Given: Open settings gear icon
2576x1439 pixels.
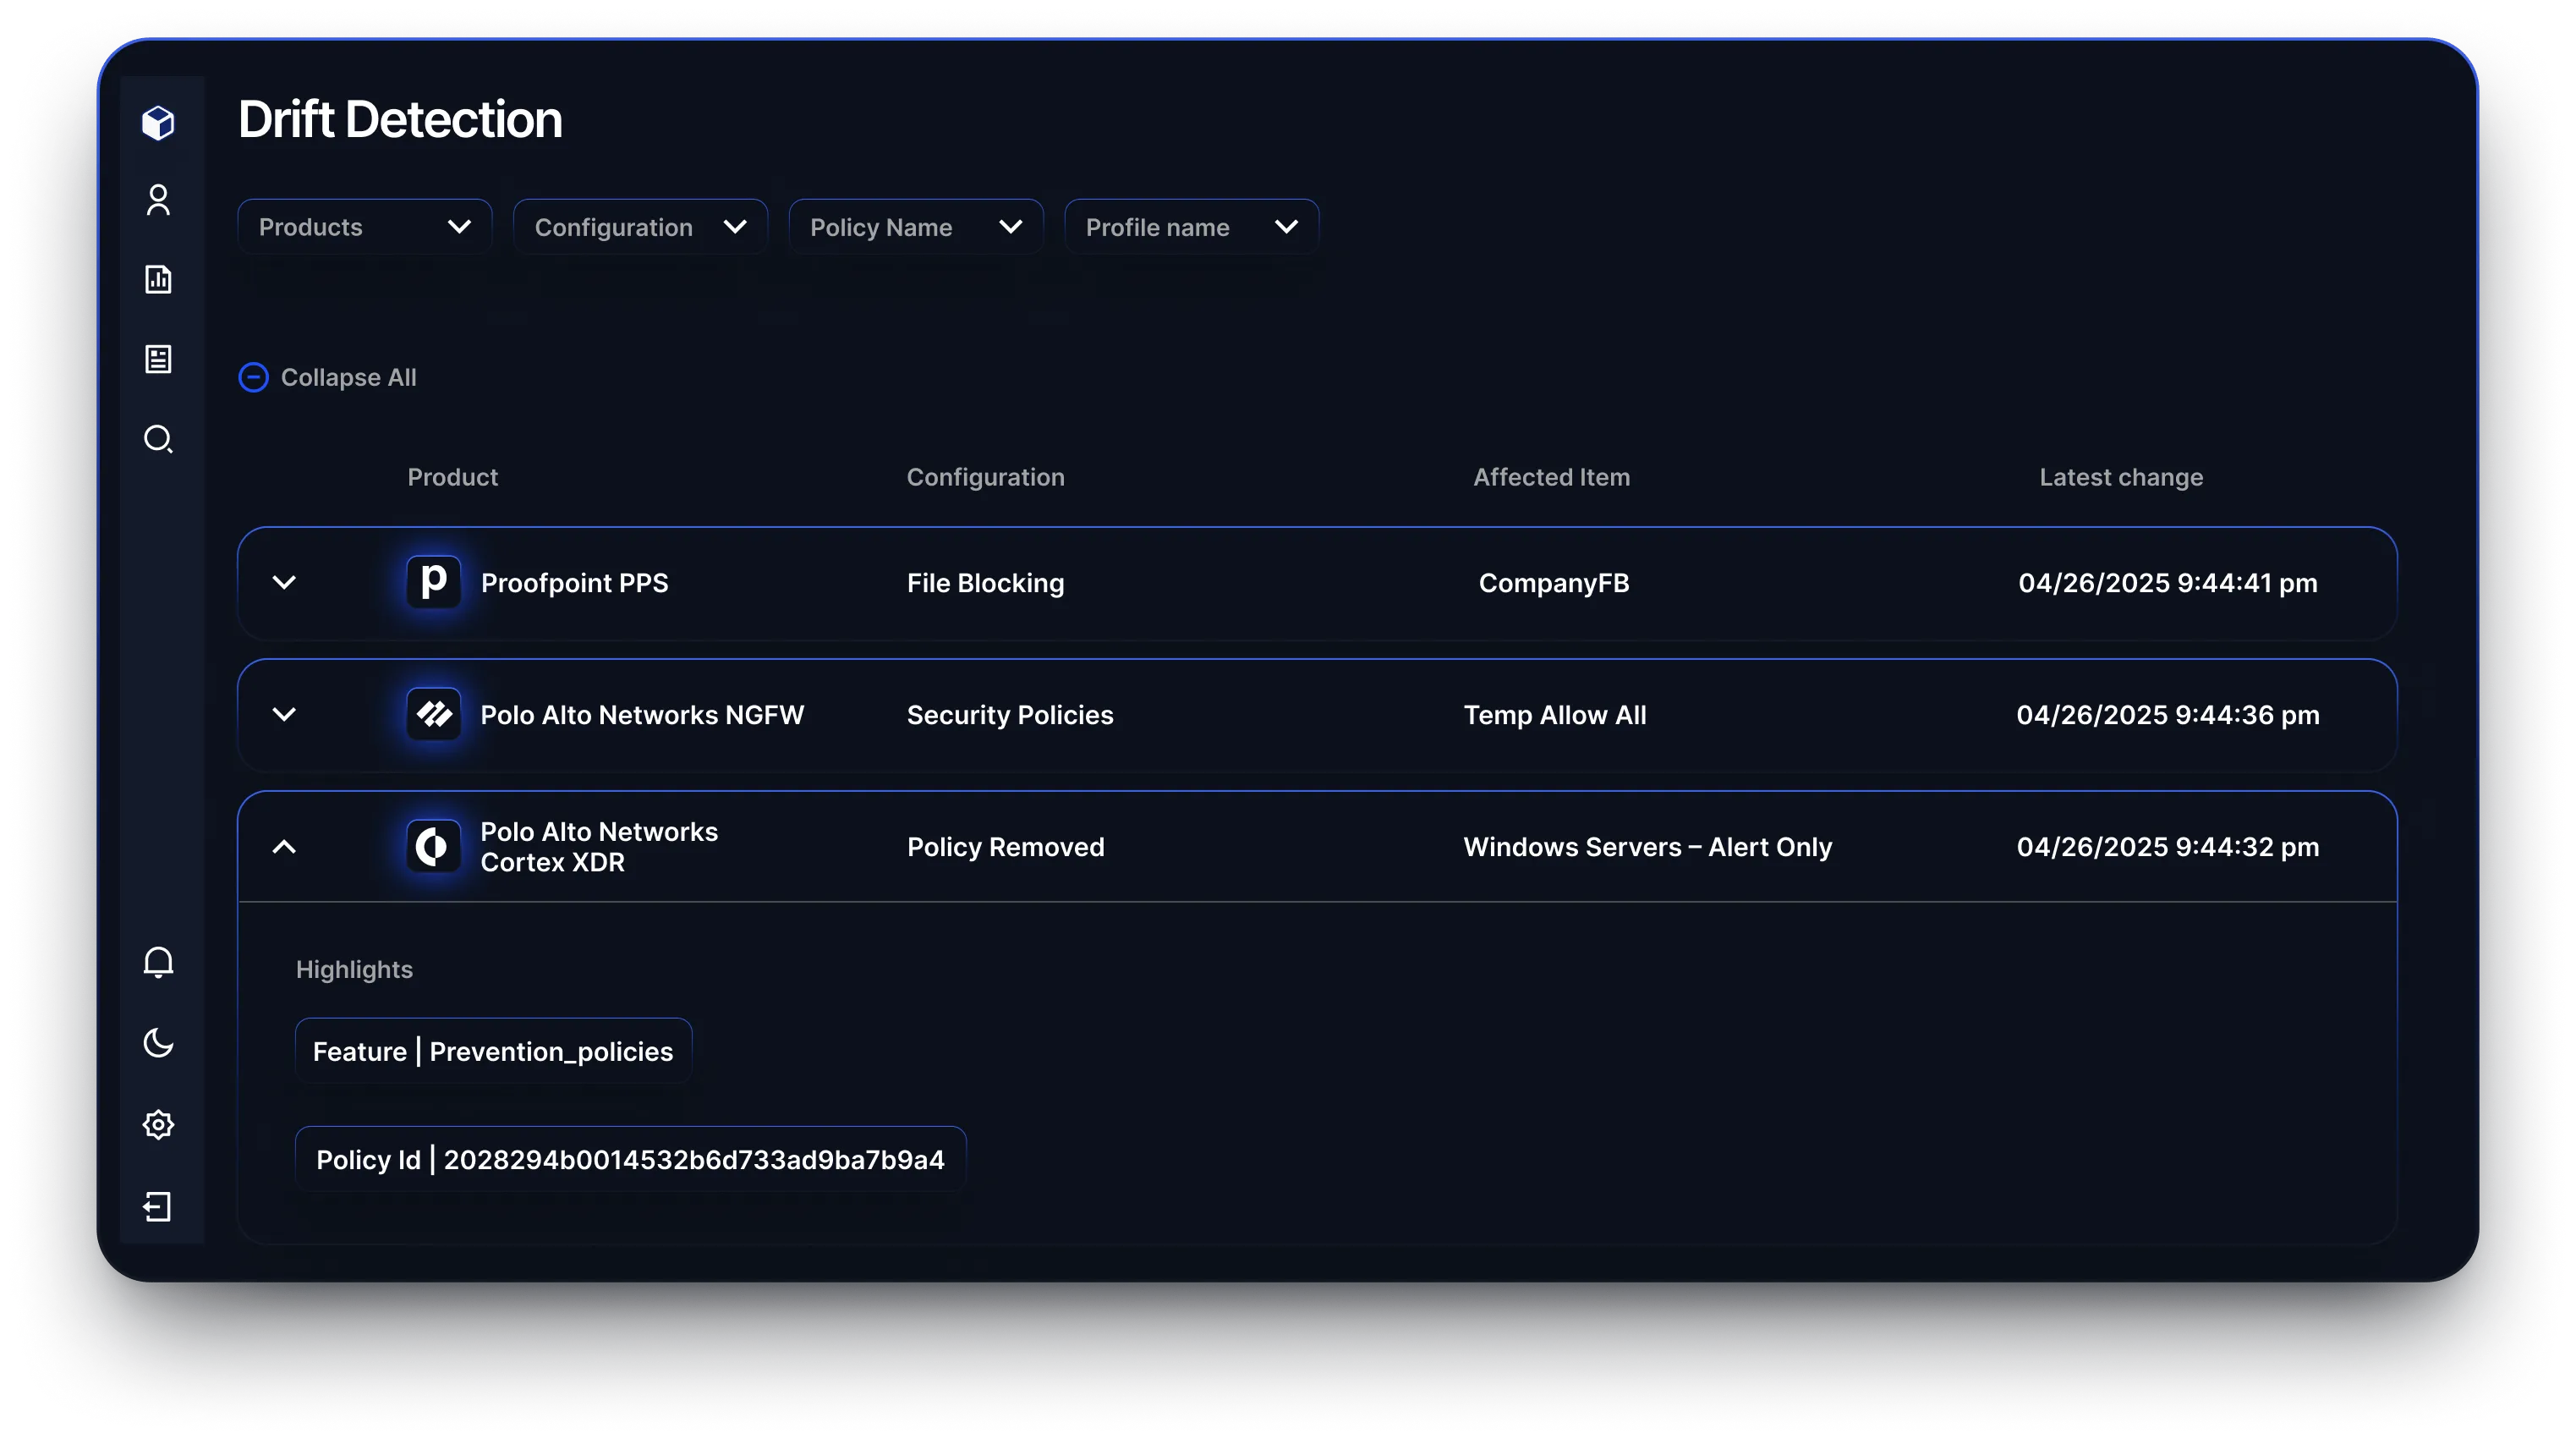Looking at the screenshot, I should [158, 1125].
